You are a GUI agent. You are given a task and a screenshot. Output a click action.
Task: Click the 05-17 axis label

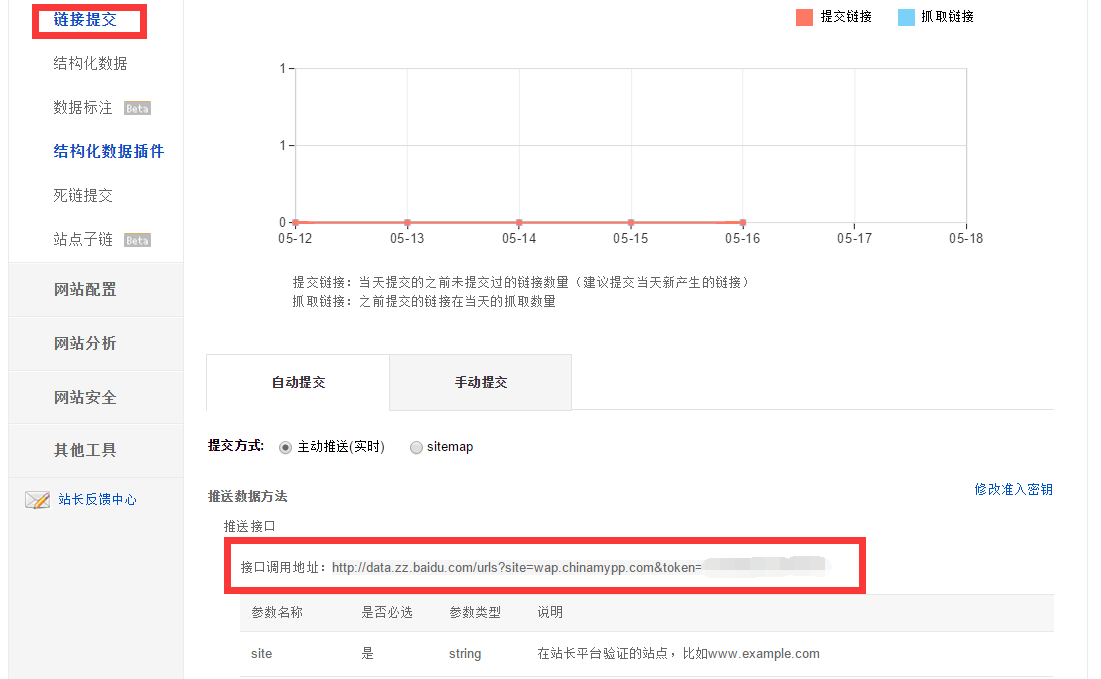855,239
